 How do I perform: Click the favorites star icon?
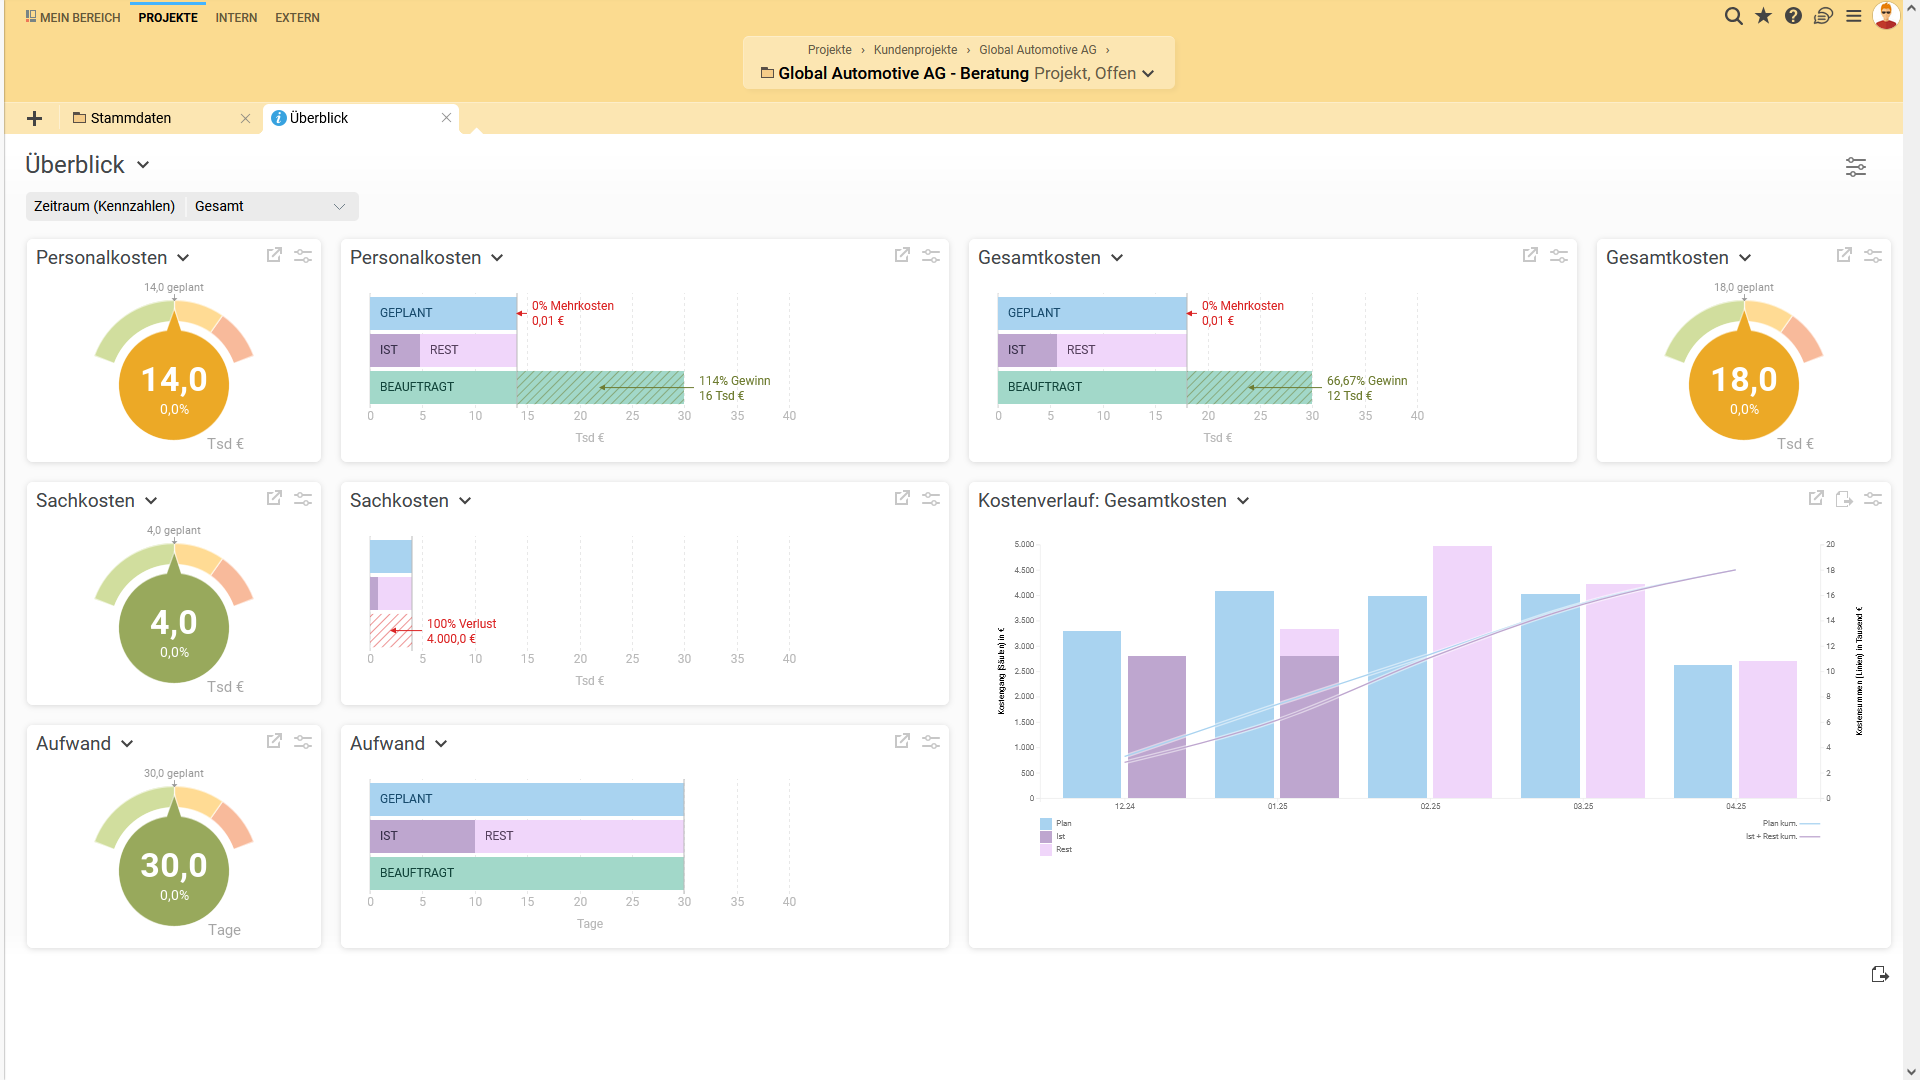tap(1763, 16)
